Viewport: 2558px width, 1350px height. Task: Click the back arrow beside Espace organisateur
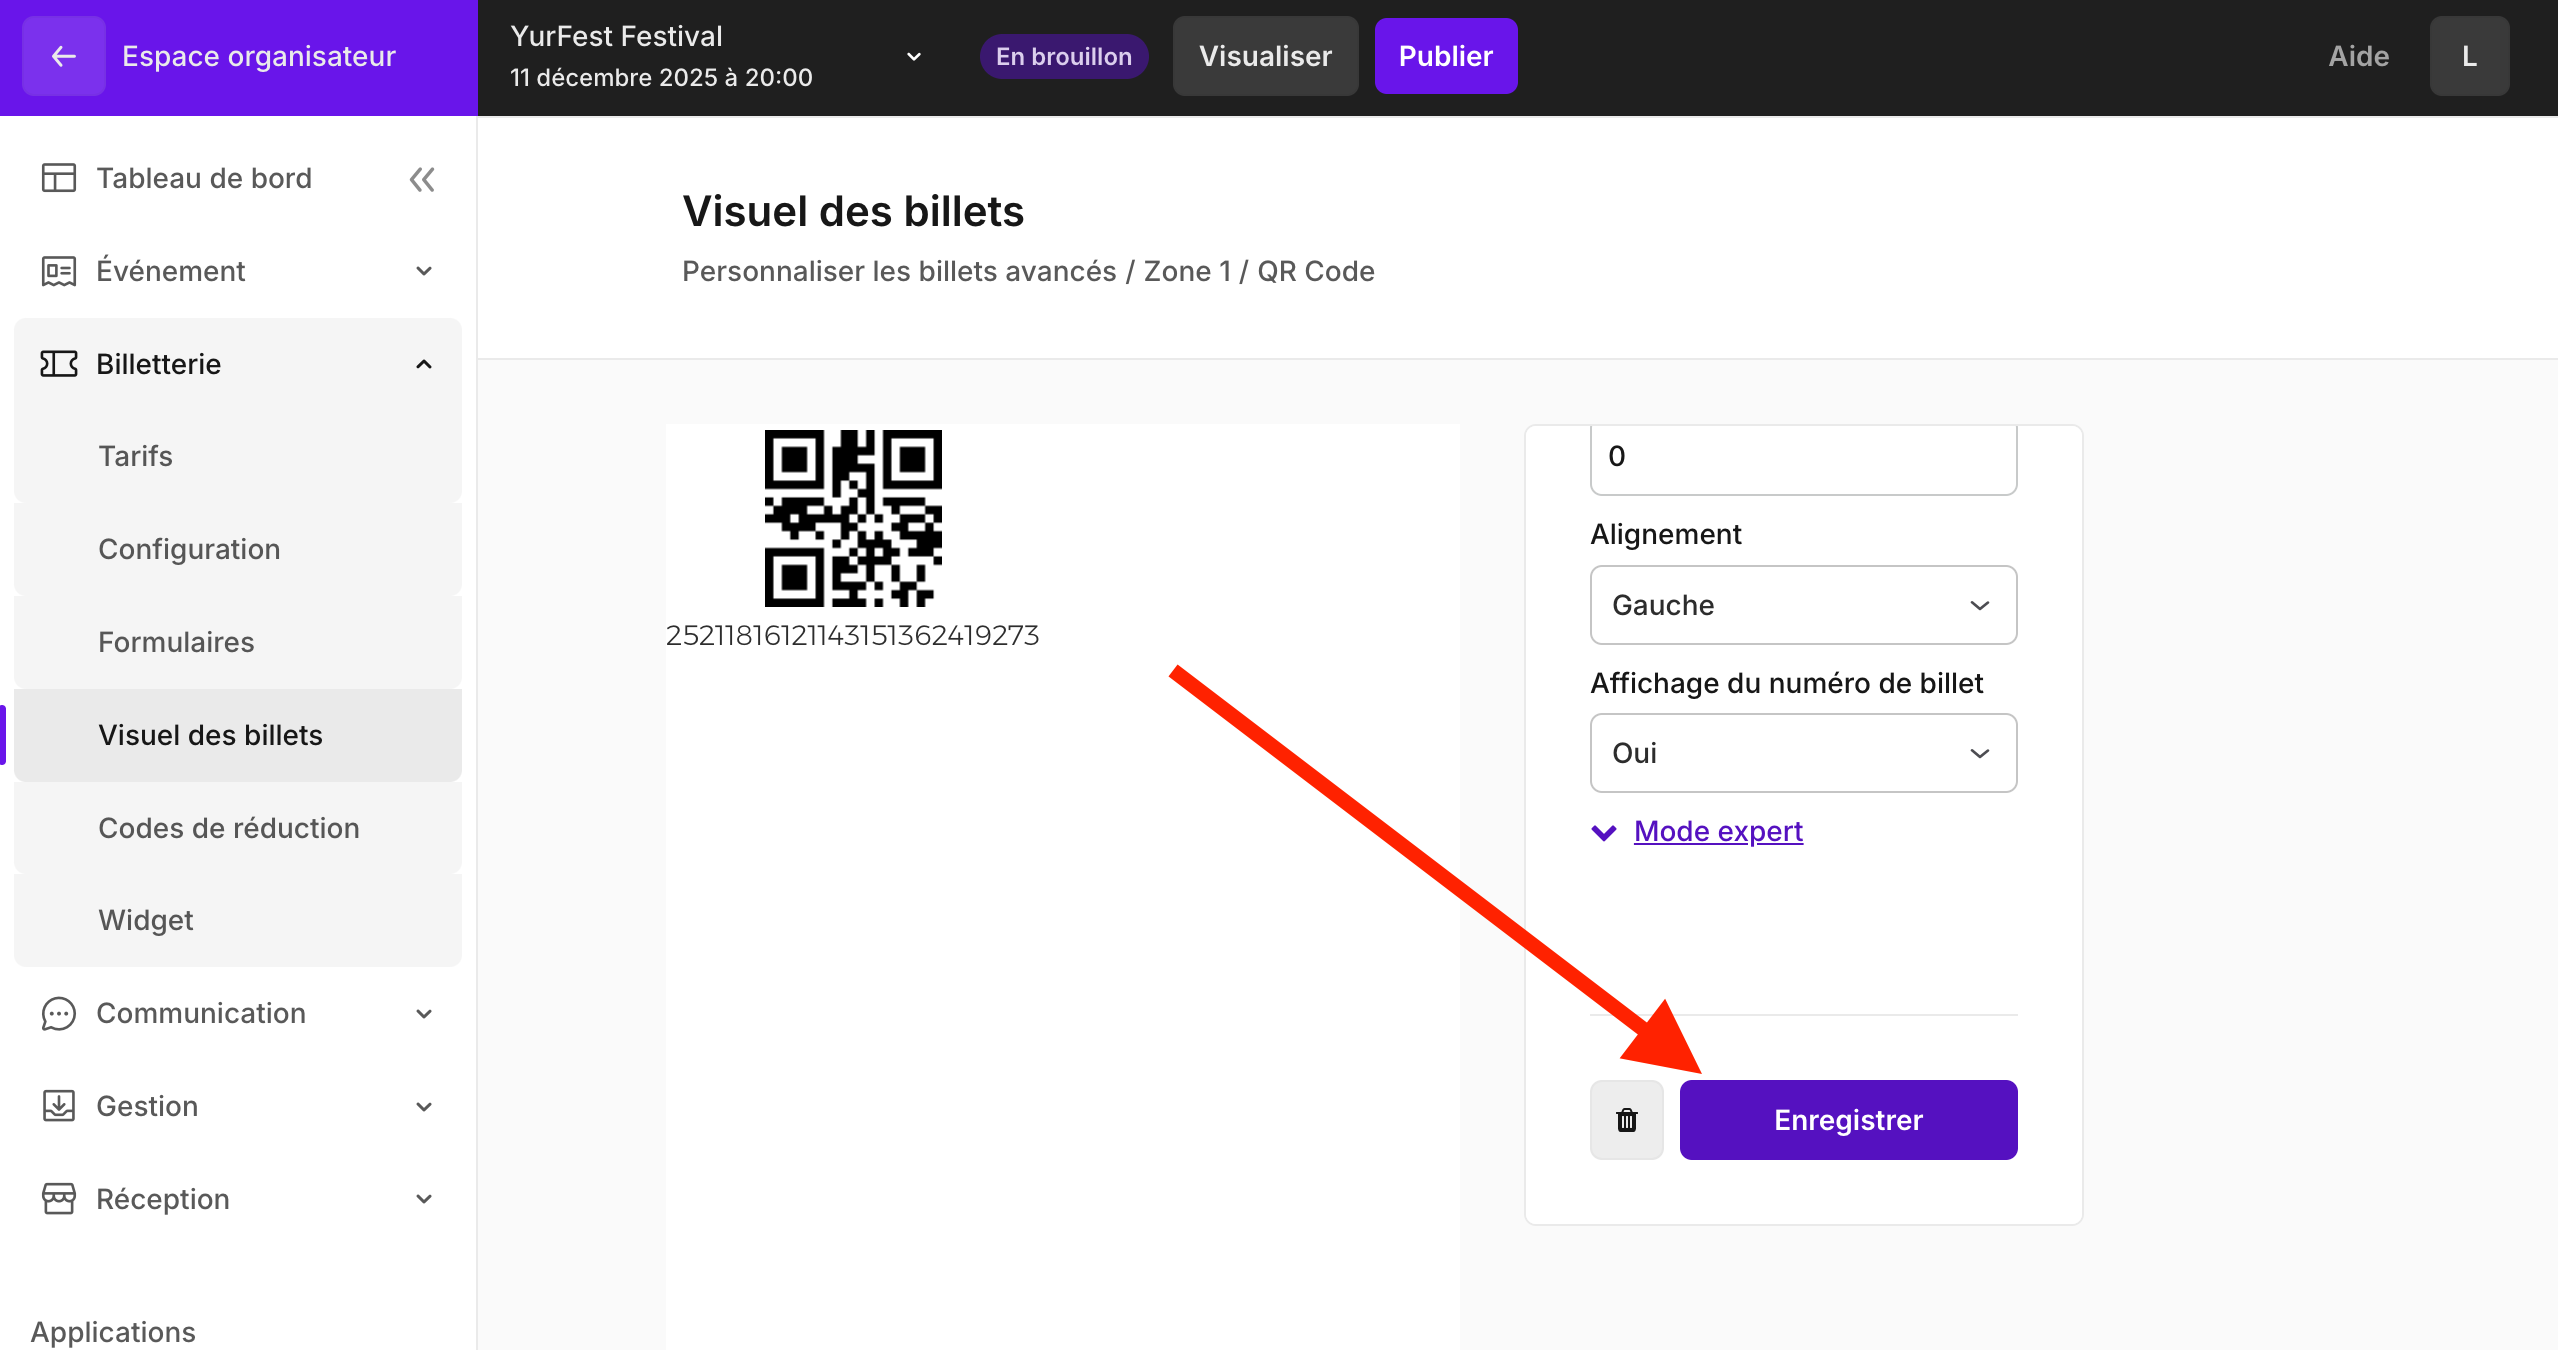(63, 56)
